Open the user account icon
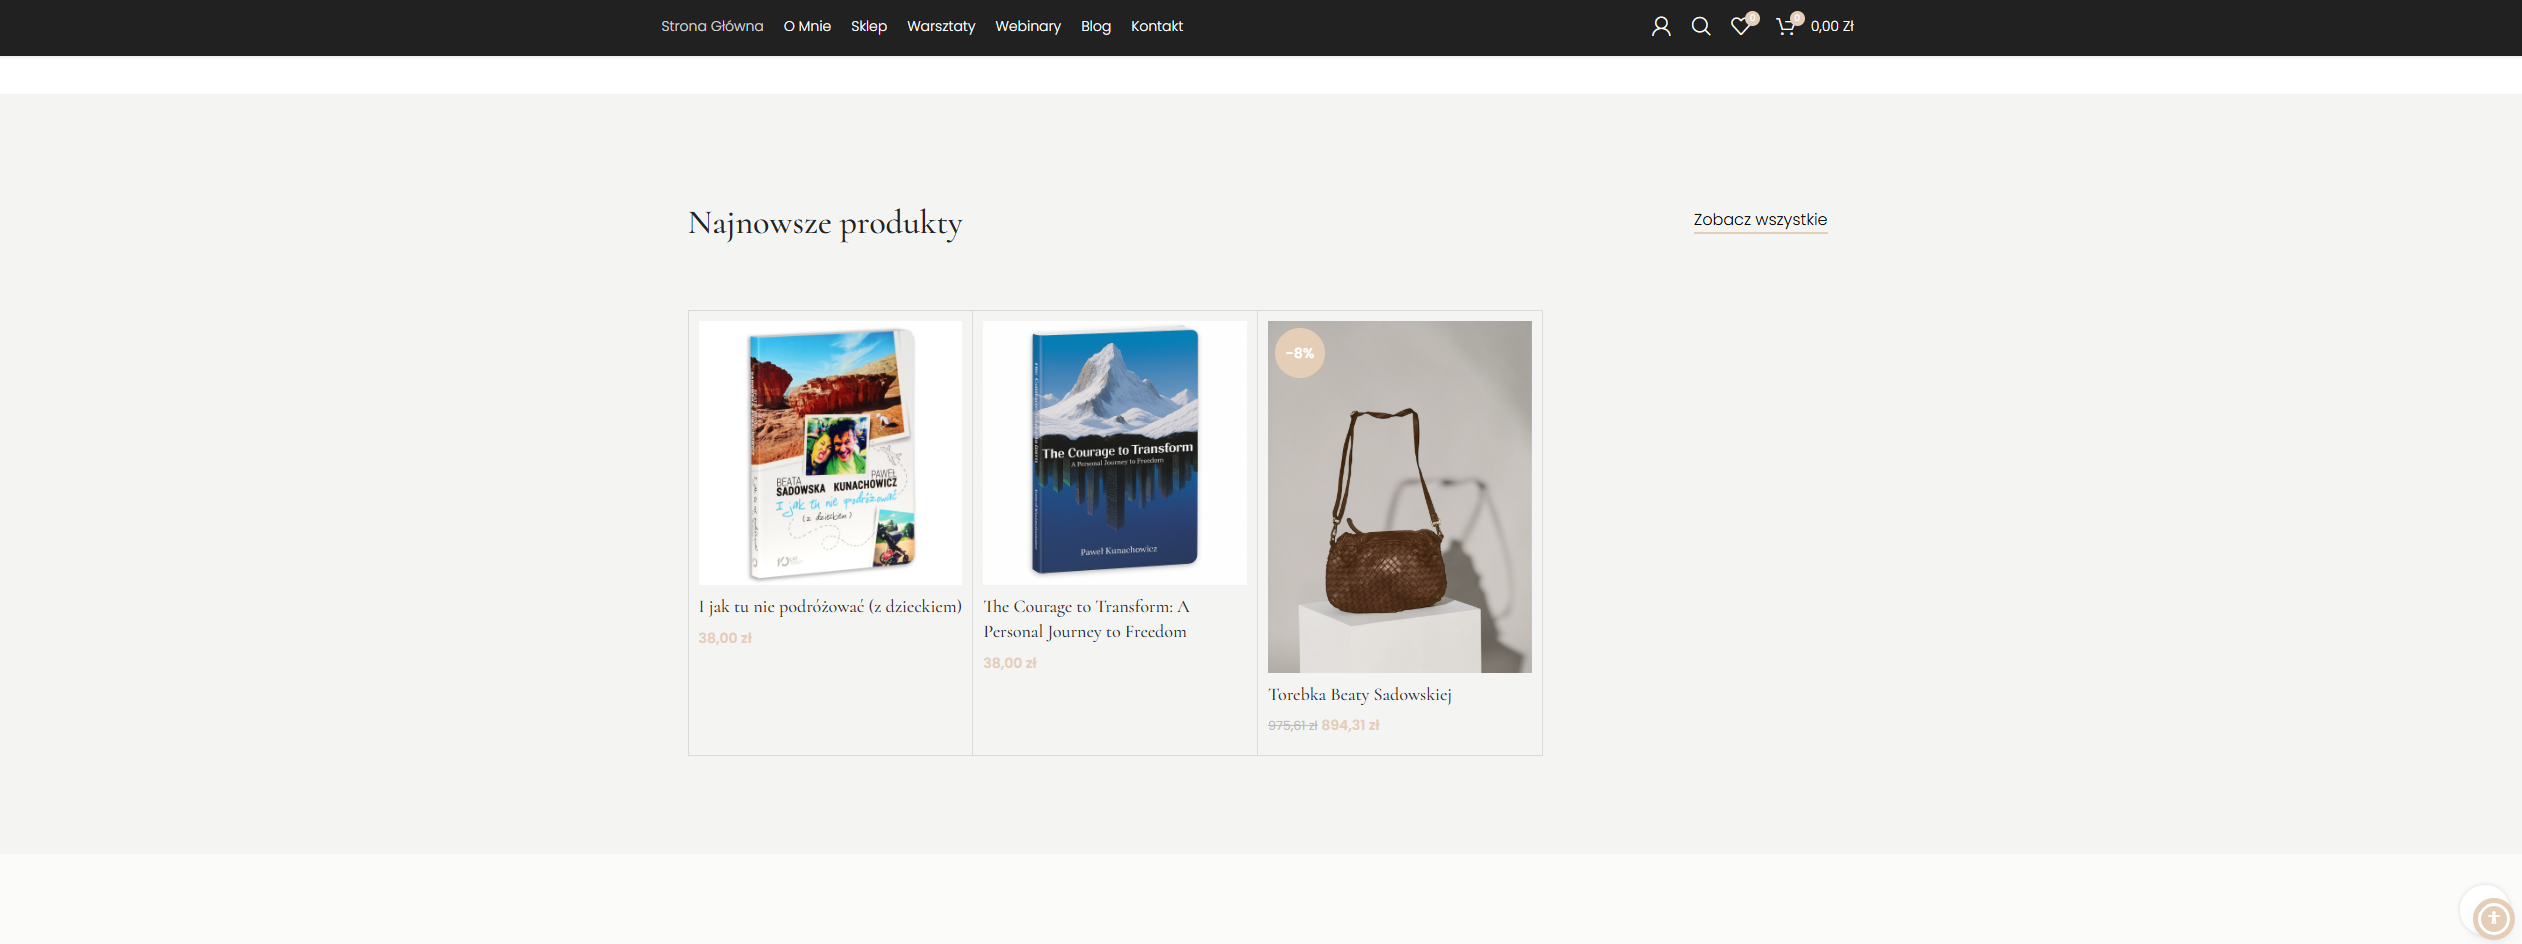The width and height of the screenshot is (2522, 944). click(1661, 27)
